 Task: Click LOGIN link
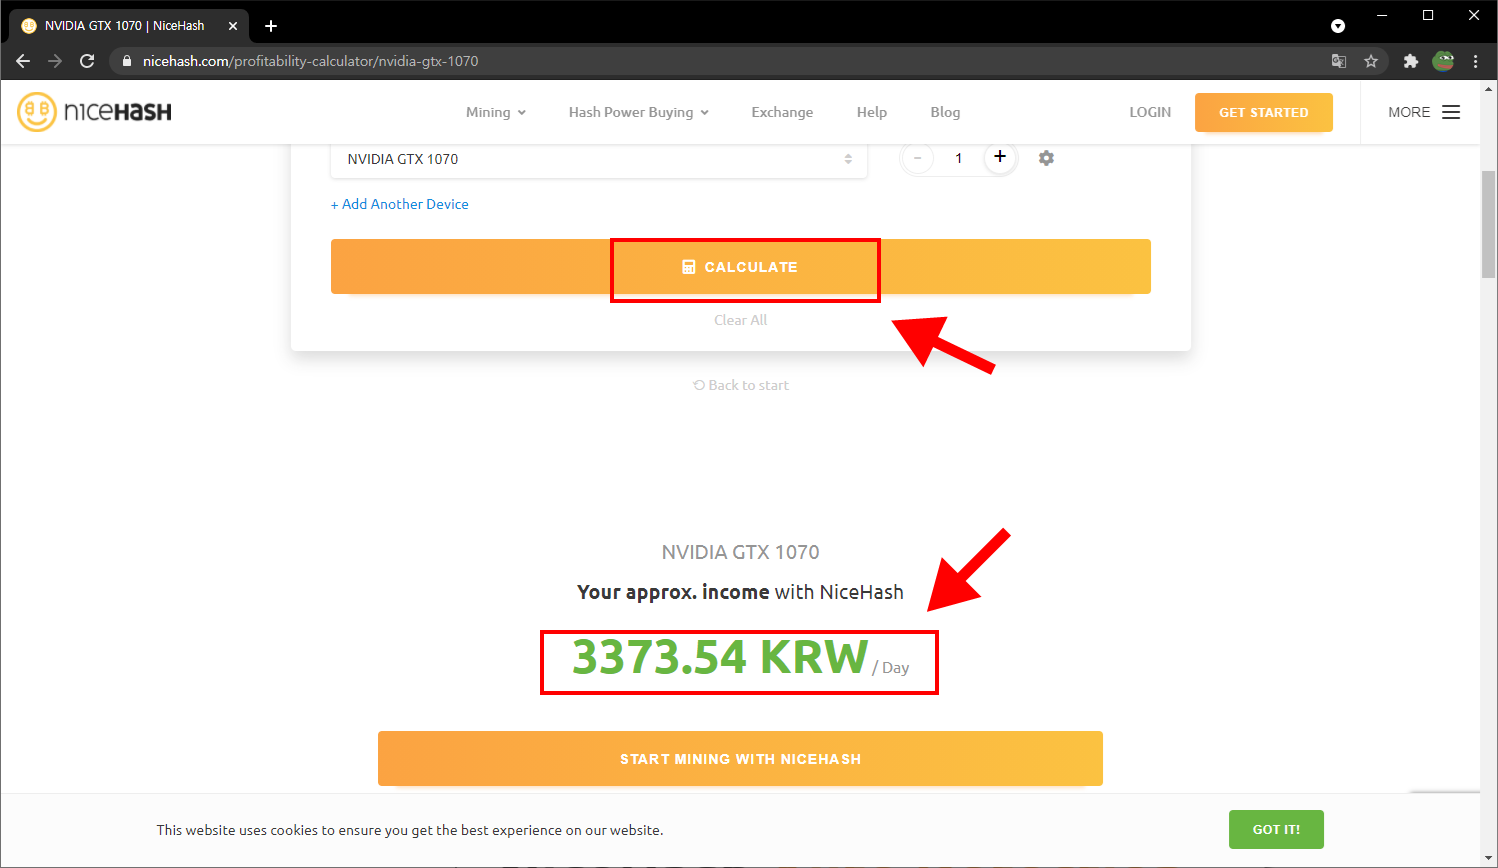[1150, 112]
